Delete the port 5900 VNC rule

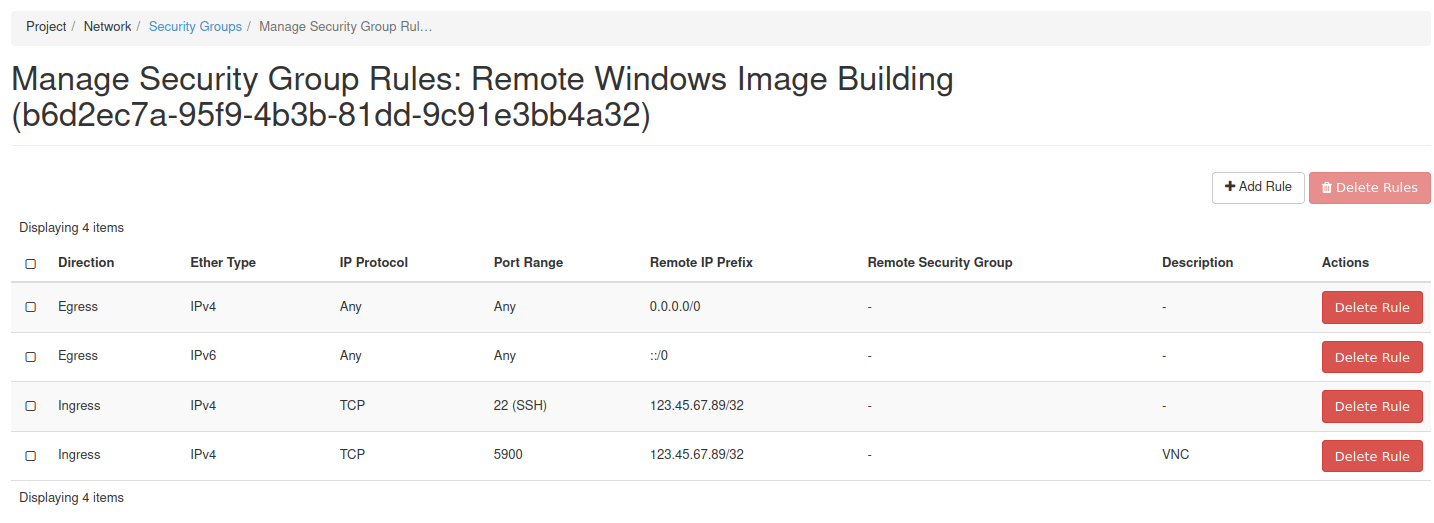[1372, 456]
